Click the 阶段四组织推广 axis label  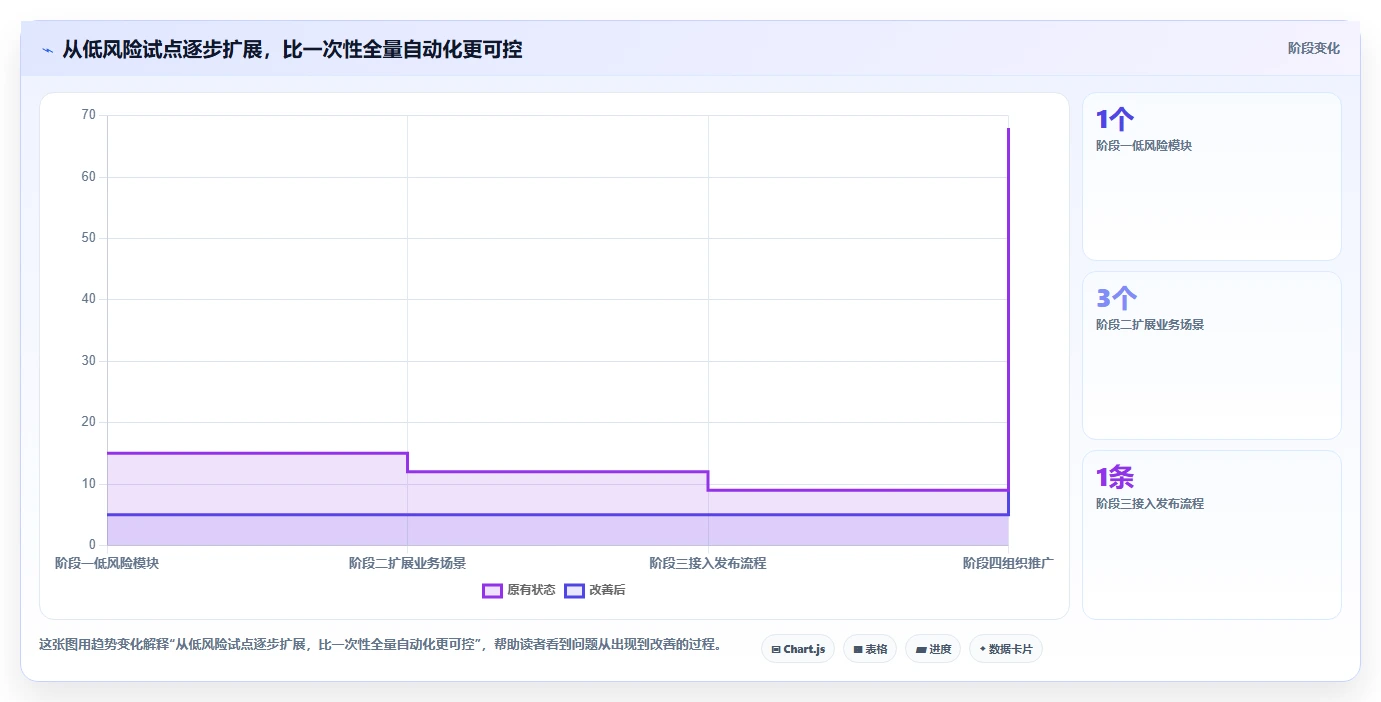[x=1008, y=563]
